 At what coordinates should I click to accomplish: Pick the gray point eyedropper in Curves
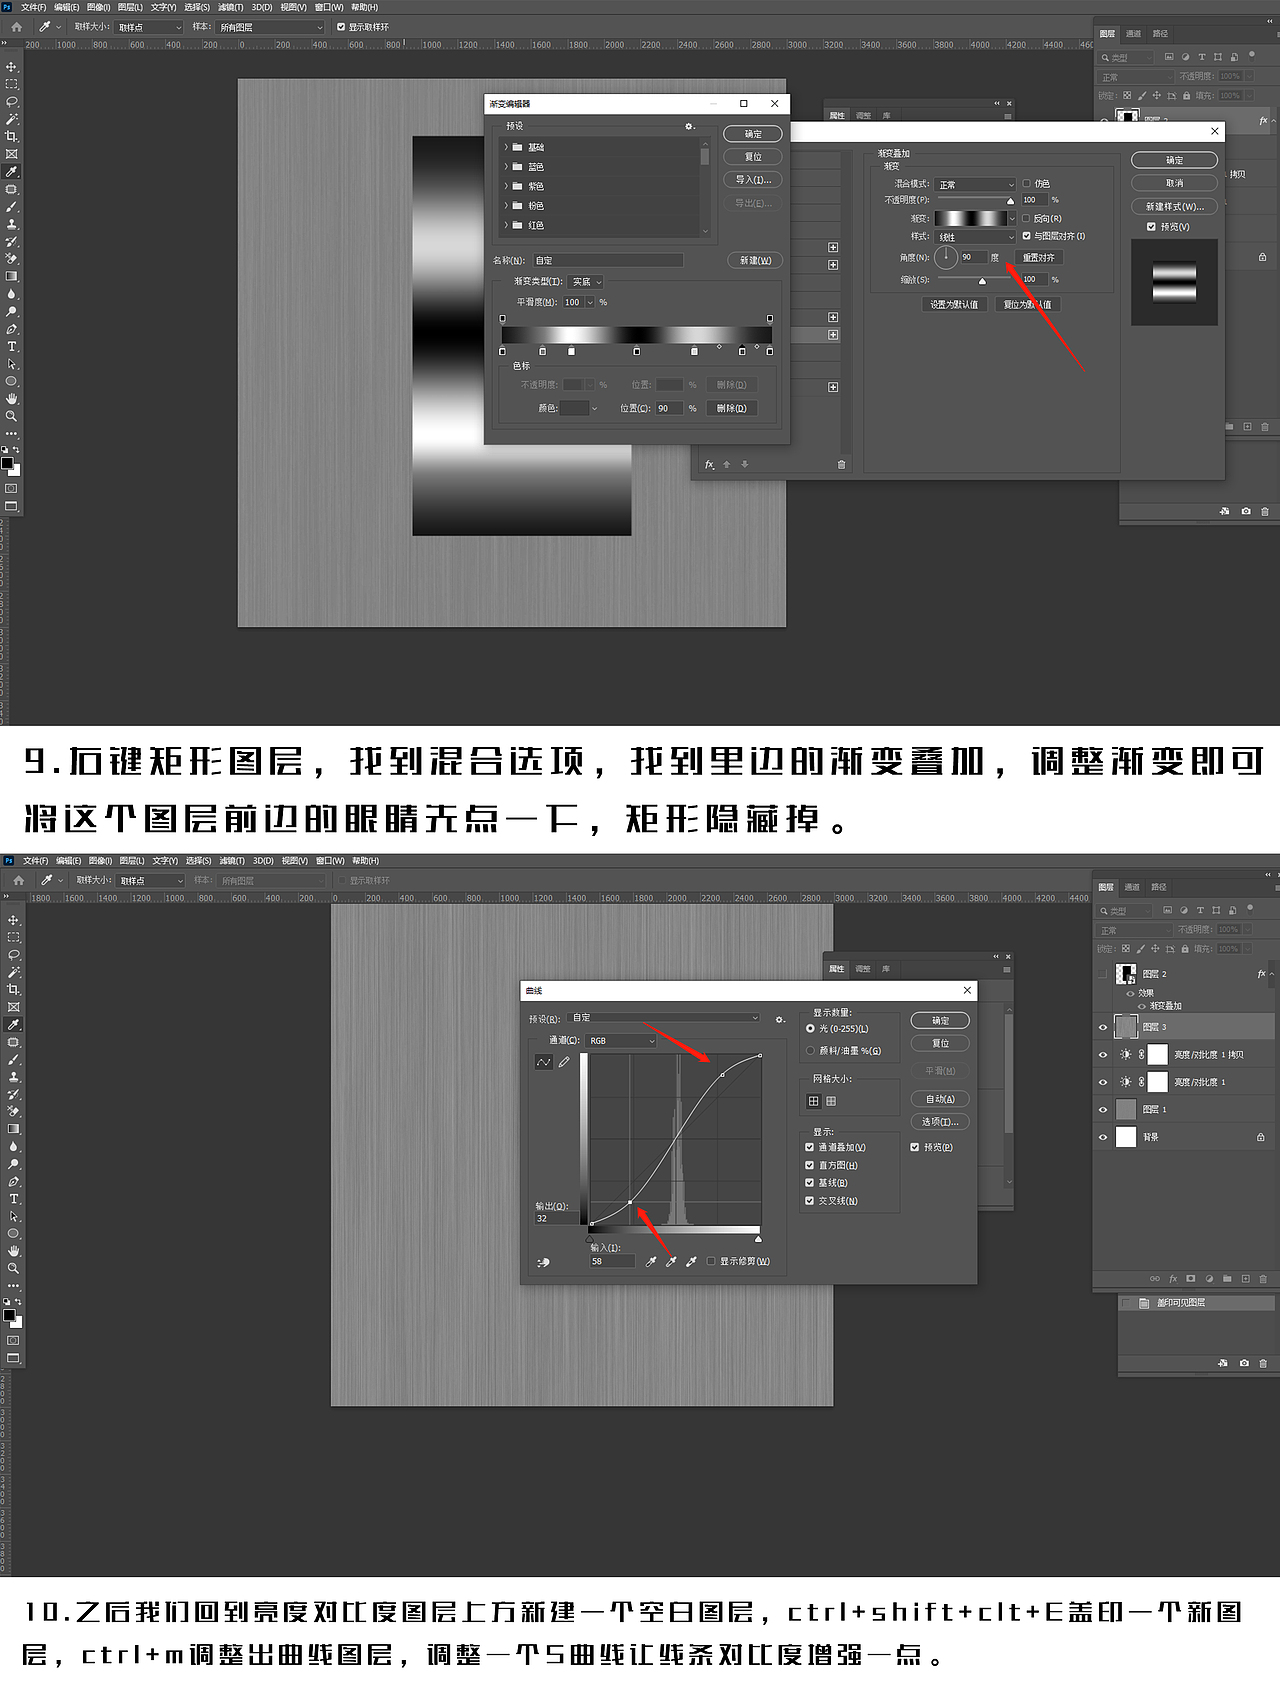click(671, 1262)
